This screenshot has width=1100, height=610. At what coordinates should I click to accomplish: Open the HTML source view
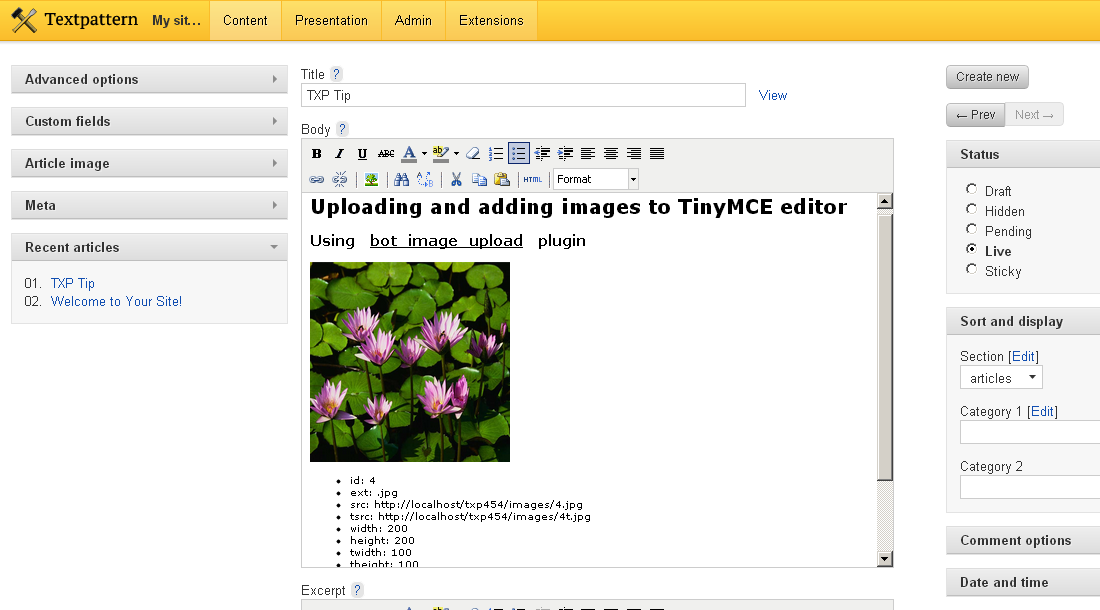click(532, 179)
